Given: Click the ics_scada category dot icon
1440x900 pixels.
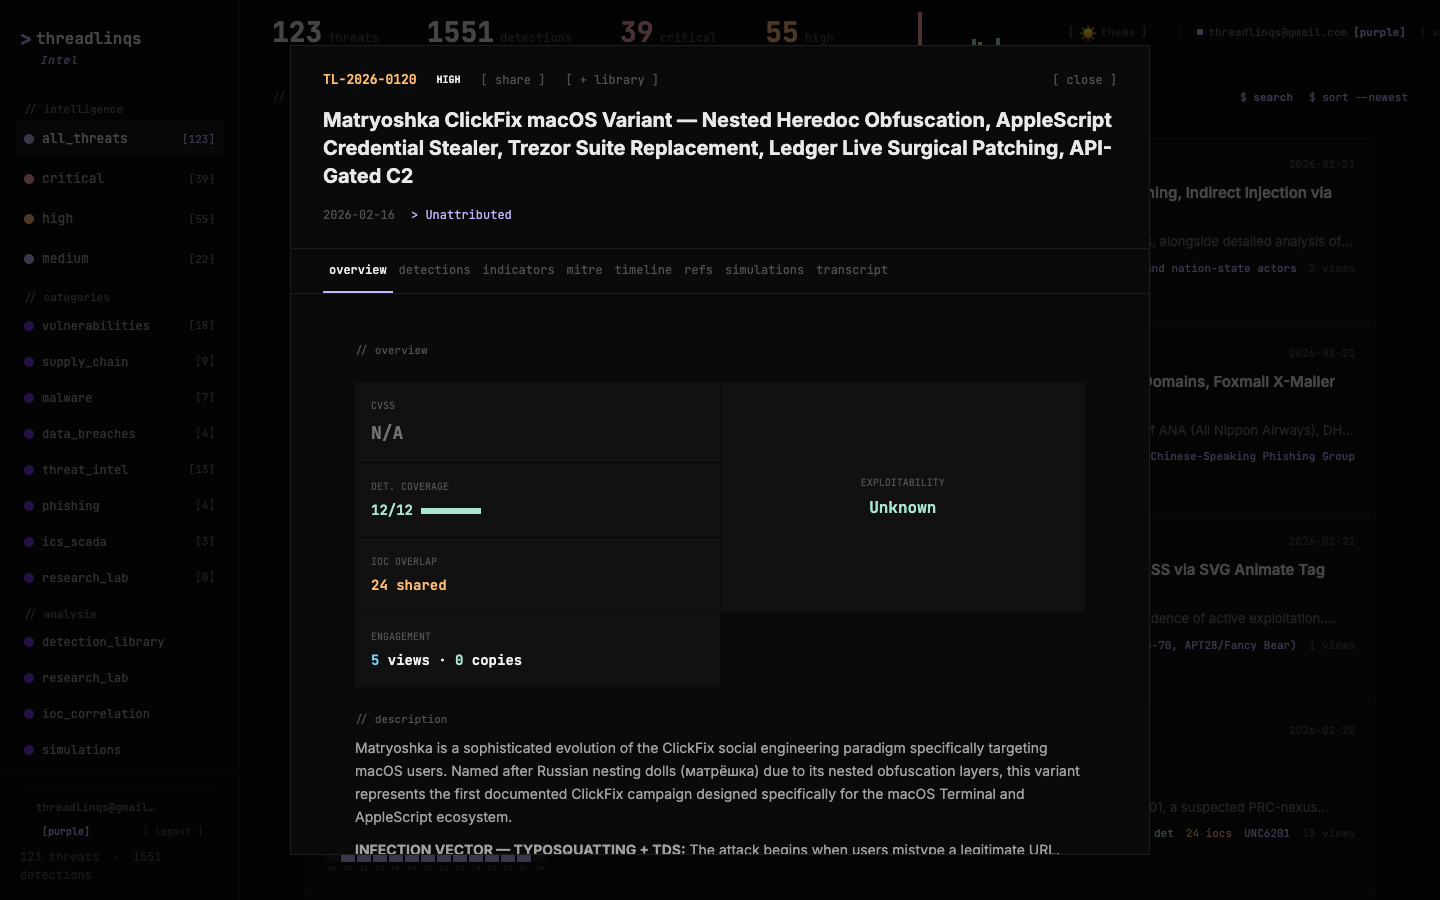Looking at the screenshot, I should pos(31,542).
